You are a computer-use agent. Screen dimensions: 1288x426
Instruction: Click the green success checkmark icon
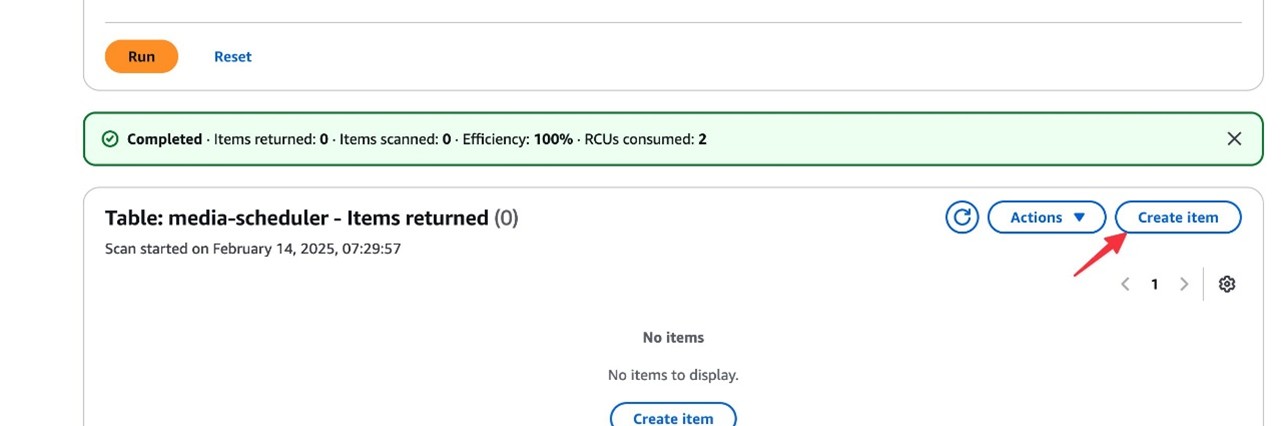coord(110,139)
